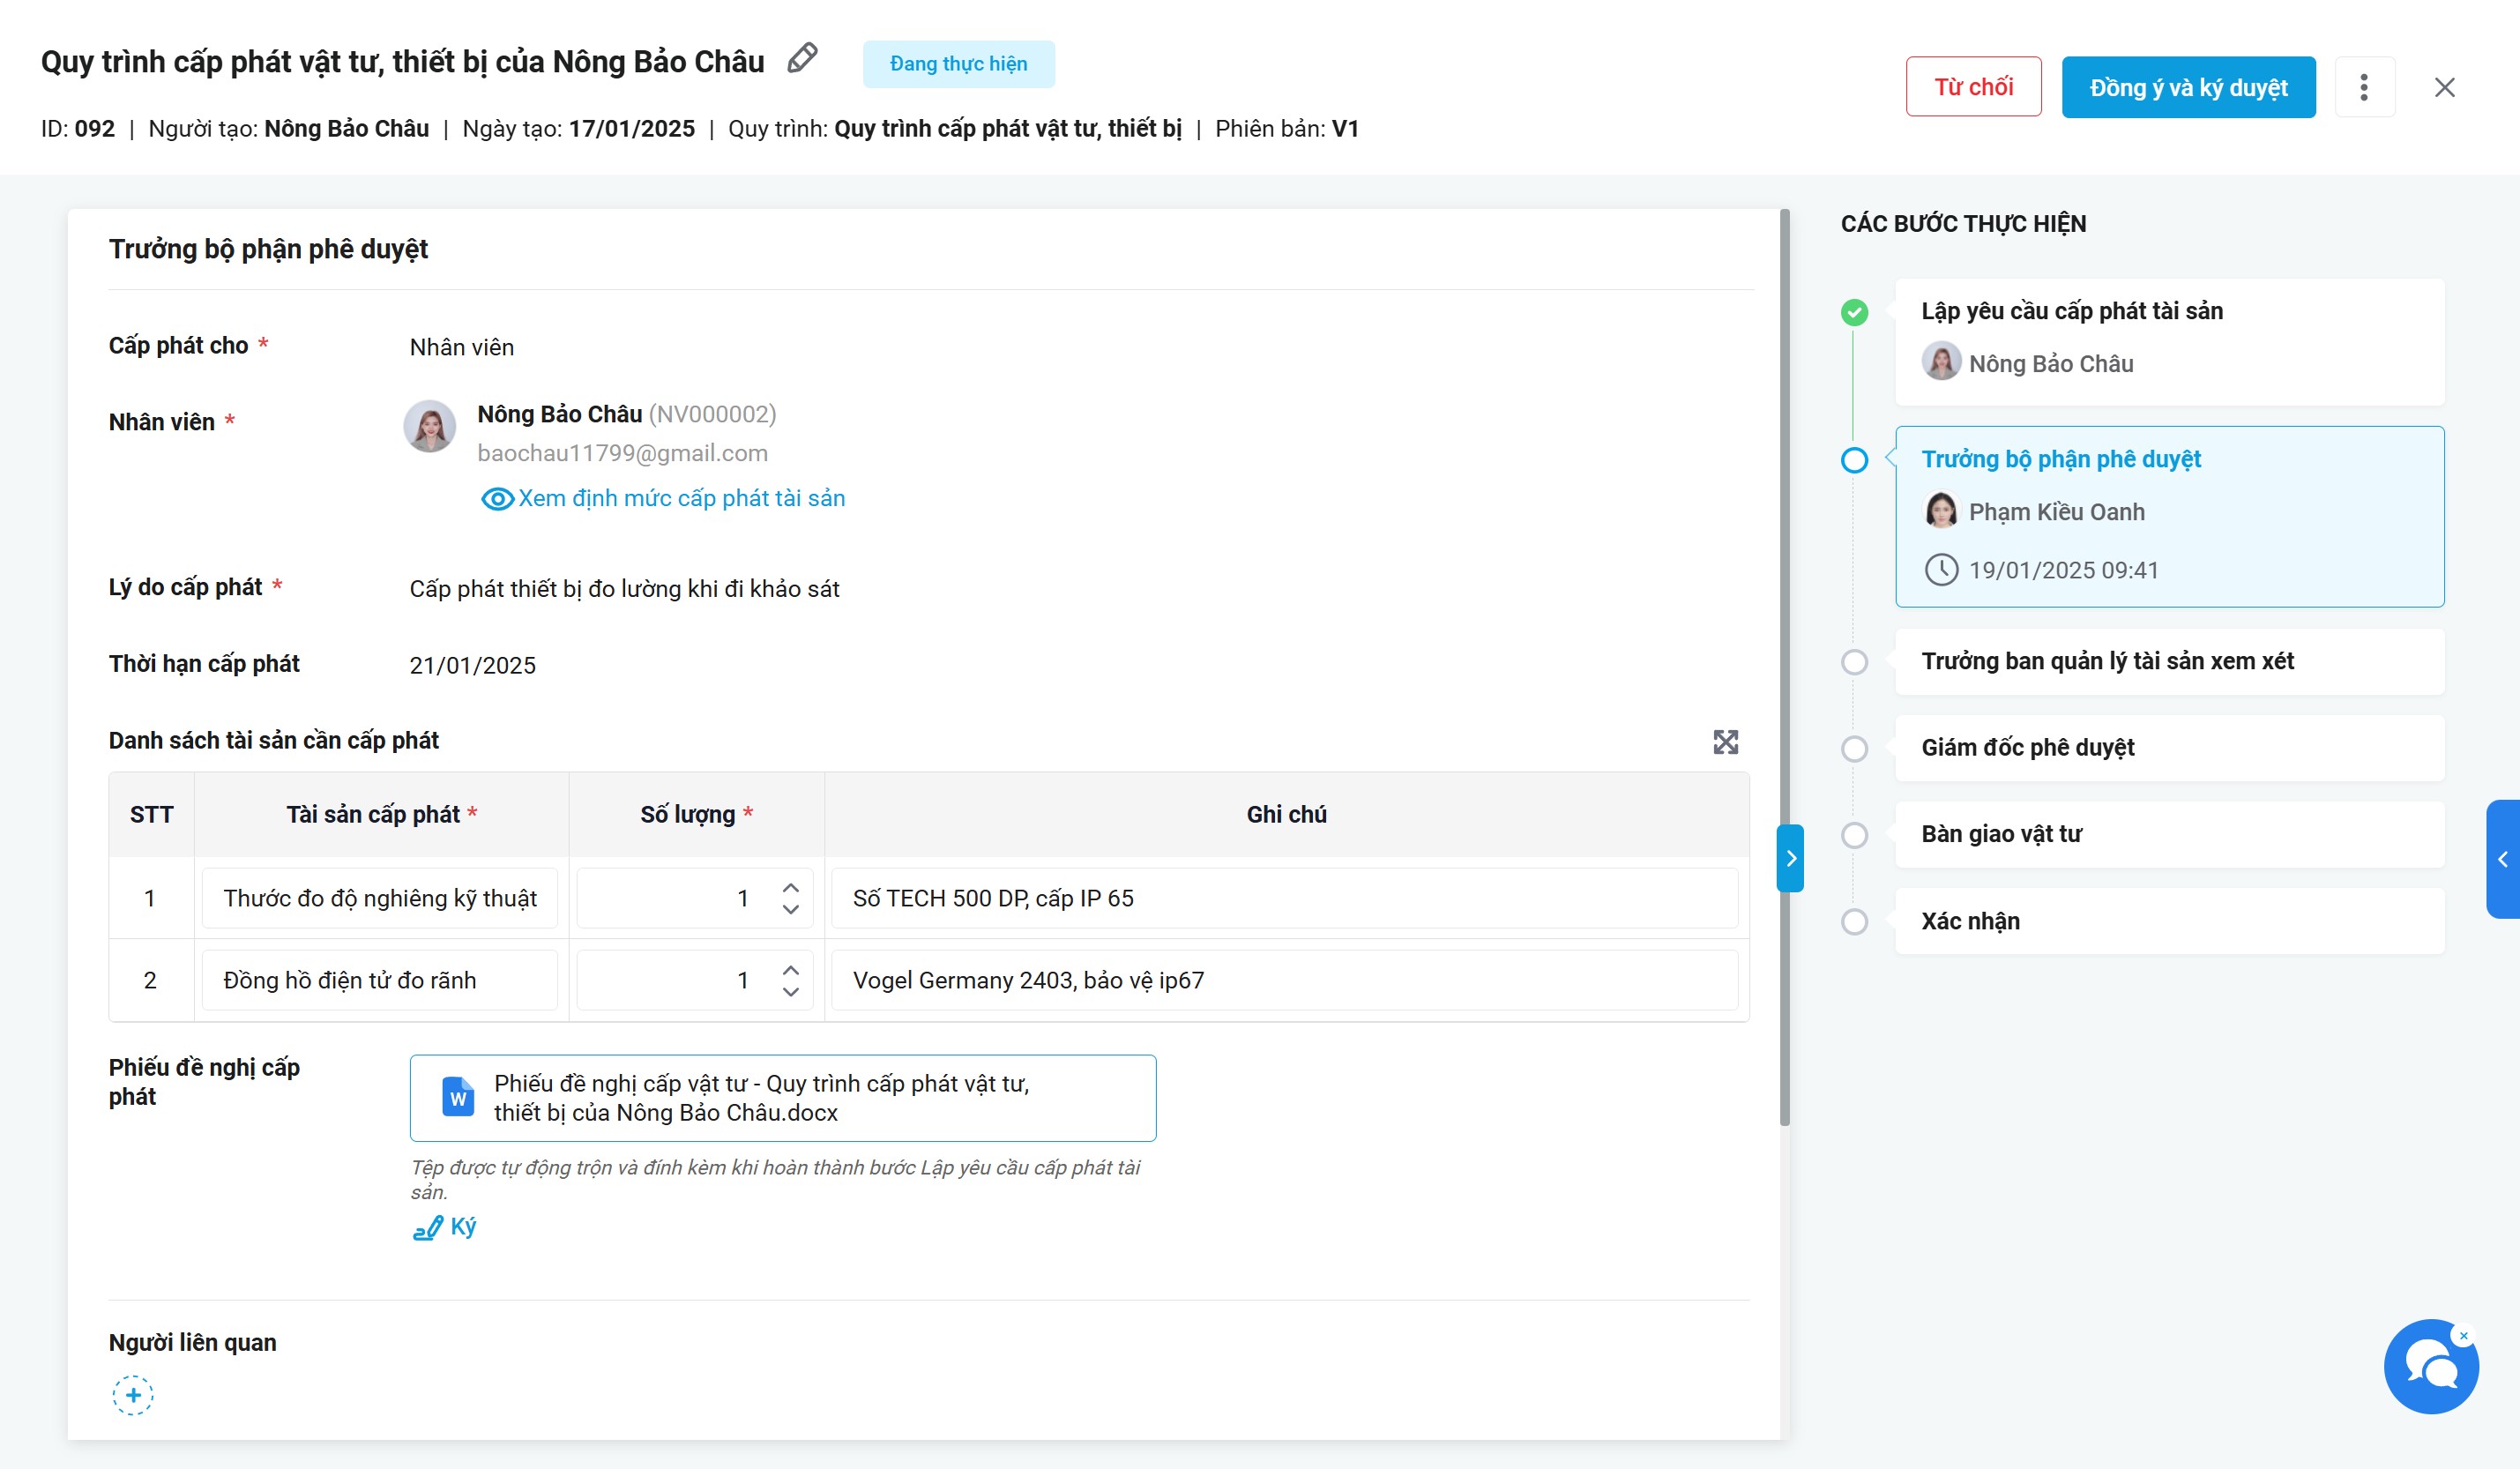Select the Giám đốc phê duyệt step circle
This screenshot has height=1469, width=2520.
[1854, 748]
